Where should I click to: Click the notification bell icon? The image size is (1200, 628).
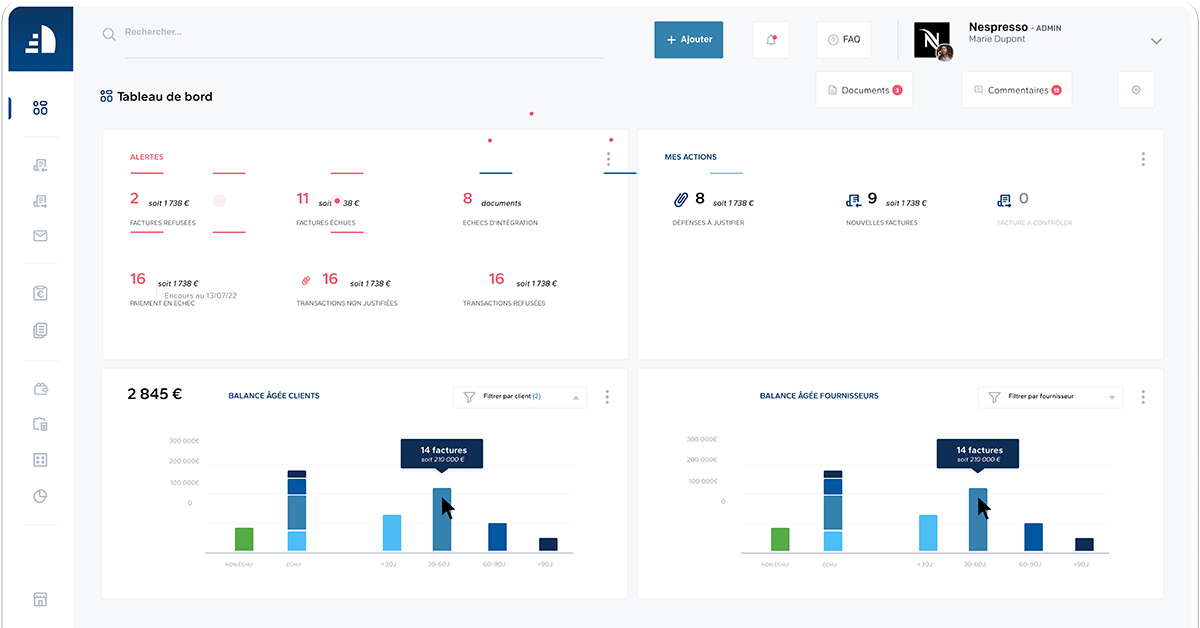click(x=771, y=39)
